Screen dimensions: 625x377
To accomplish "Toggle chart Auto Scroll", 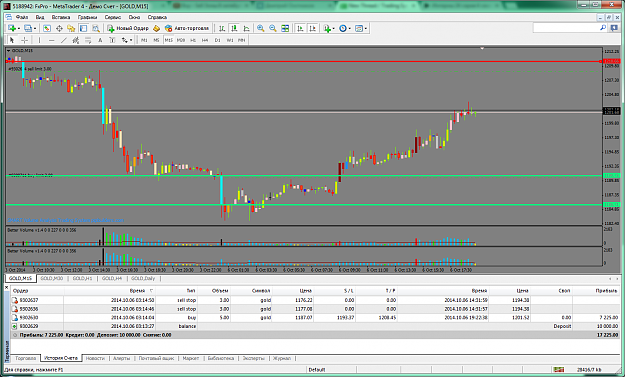I will pyautogui.click(x=300, y=28).
